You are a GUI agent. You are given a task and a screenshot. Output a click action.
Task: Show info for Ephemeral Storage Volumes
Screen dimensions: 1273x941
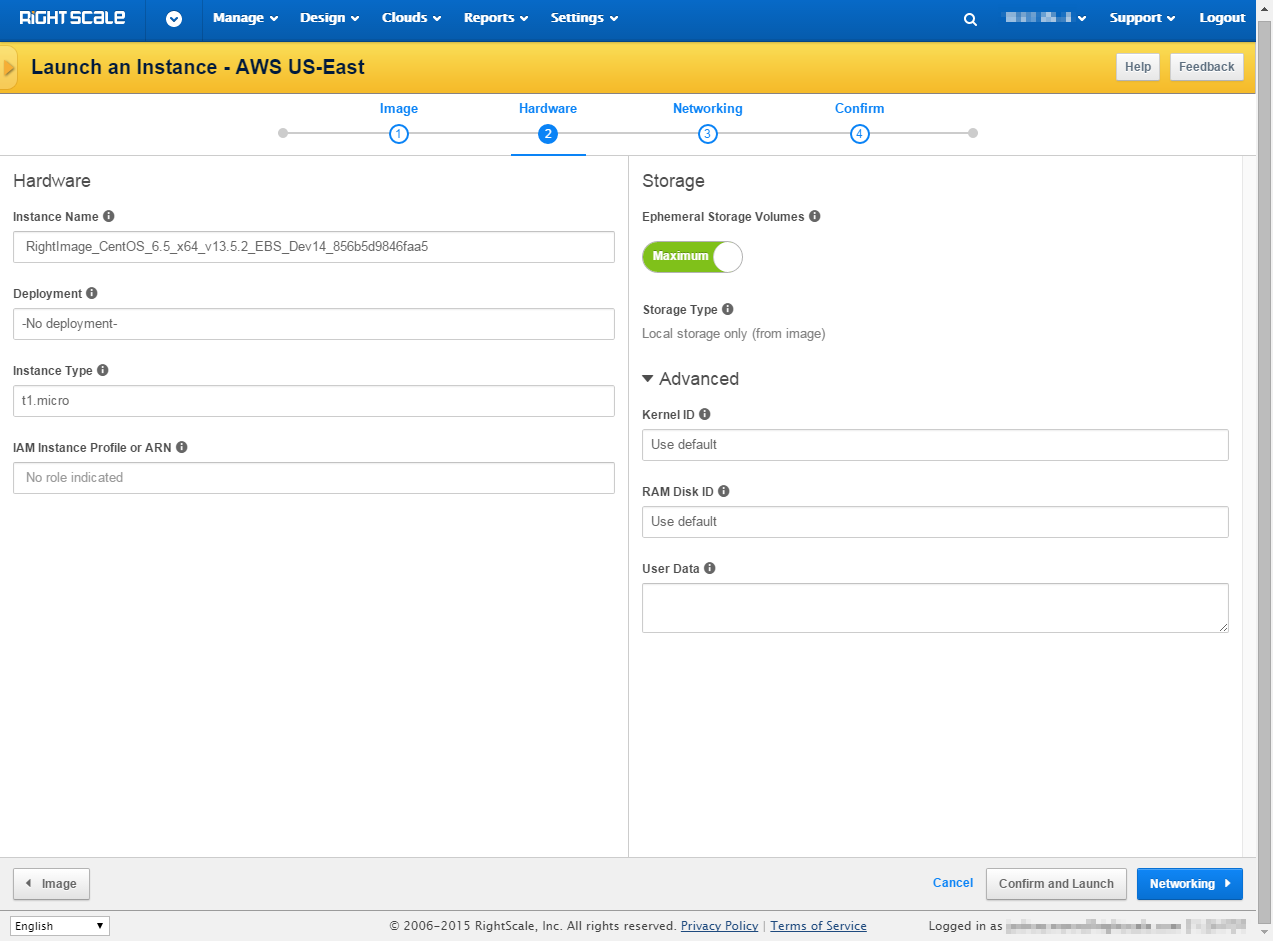click(815, 216)
